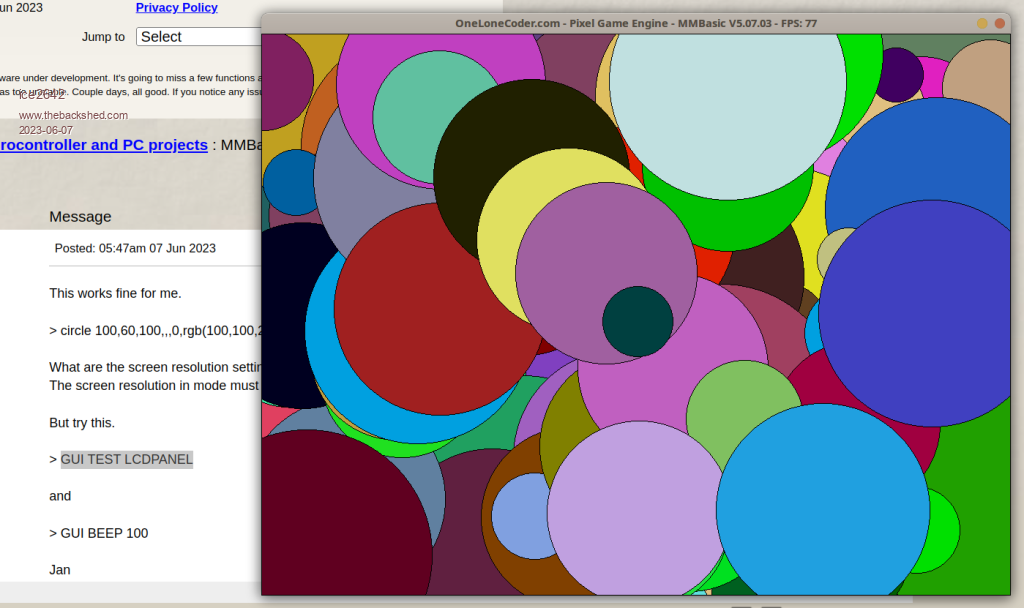
Task: Click the GUI BEEP 100 command text
Action: (x=104, y=533)
